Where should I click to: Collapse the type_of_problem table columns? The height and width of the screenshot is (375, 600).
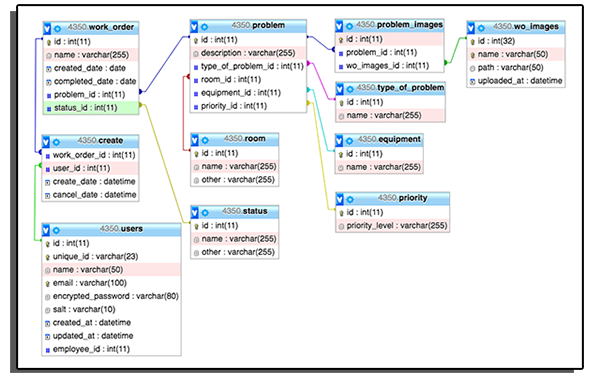pyautogui.click(x=339, y=89)
